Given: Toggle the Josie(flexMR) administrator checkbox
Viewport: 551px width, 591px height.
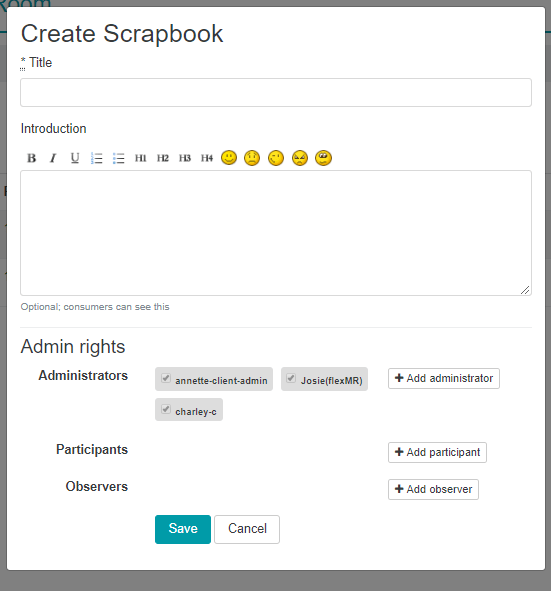Looking at the screenshot, I should point(291,378).
